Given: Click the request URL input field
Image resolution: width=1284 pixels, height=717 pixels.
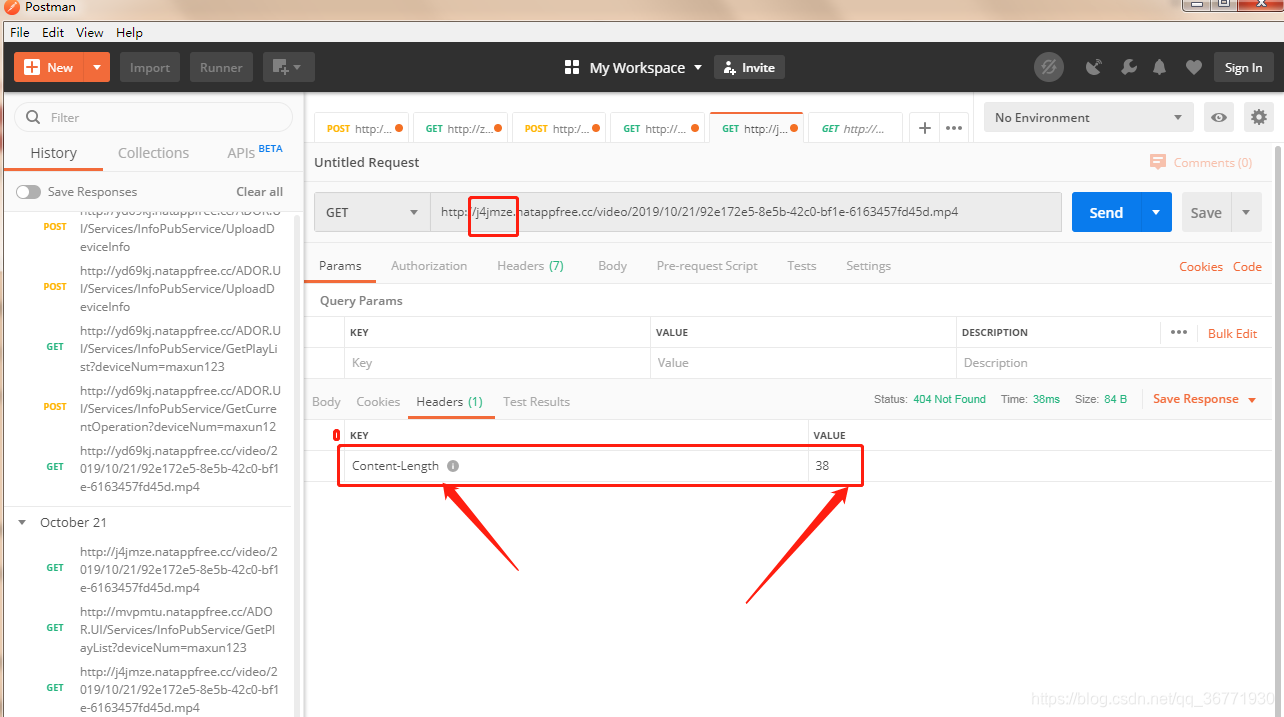Looking at the screenshot, I should (x=746, y=212).
